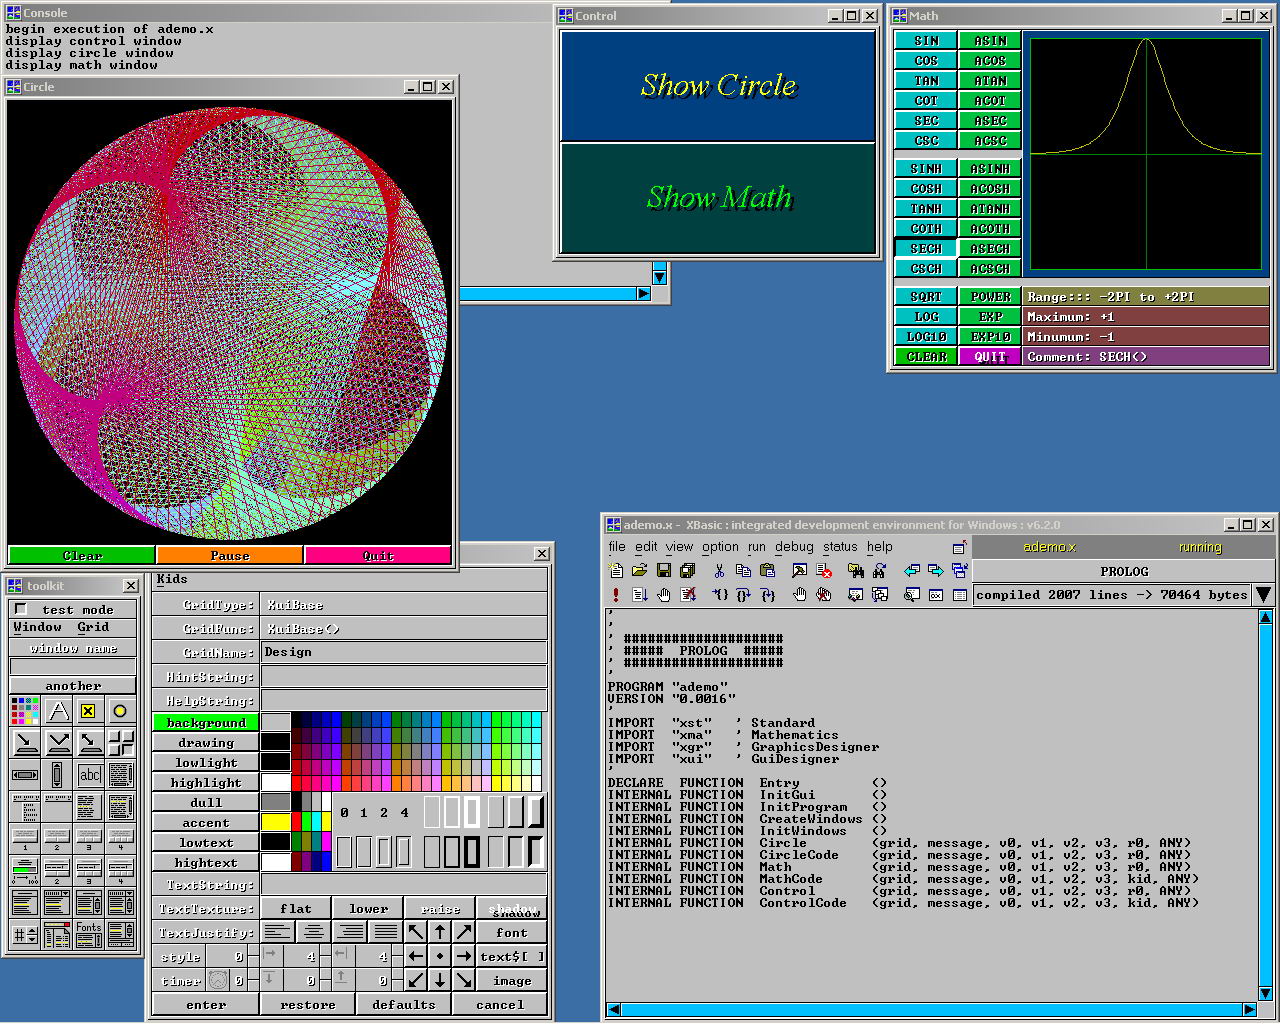Viewport: 1280px width, 1024px height.
Task: Click Show Math in Control window
Action: [x=718, y=198]
